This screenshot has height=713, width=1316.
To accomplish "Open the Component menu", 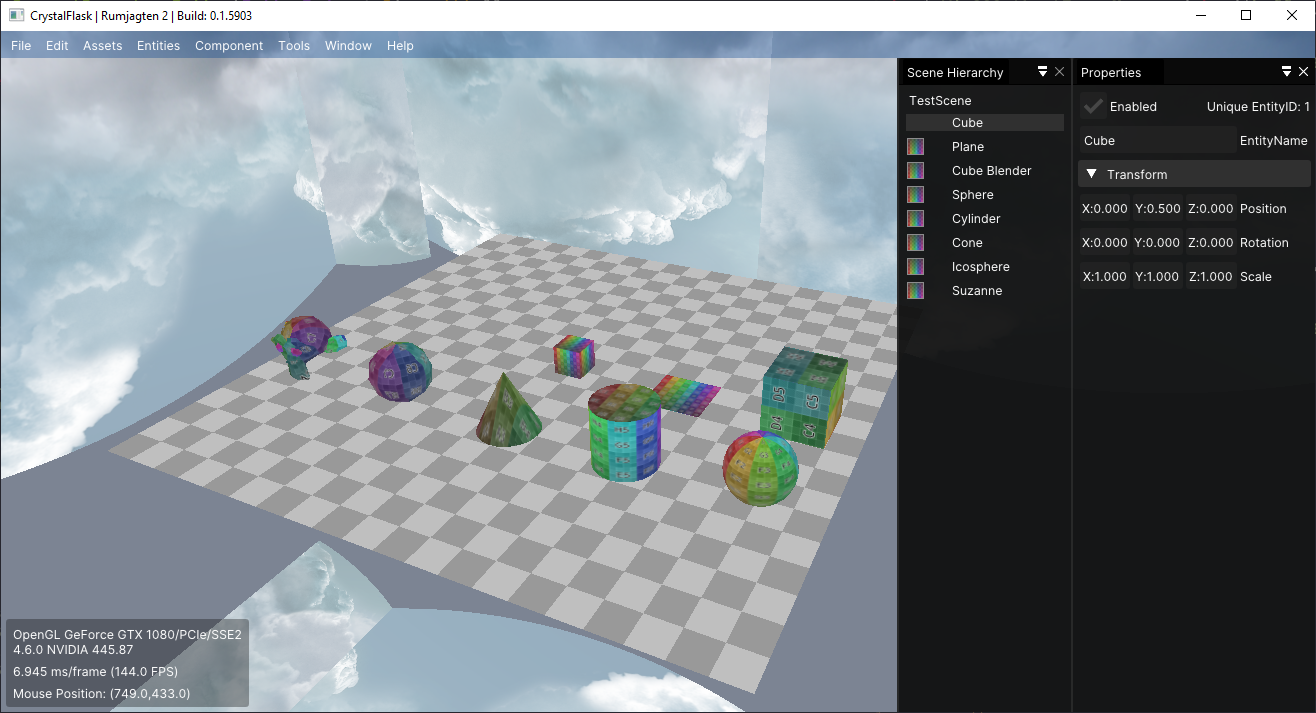I will tap(229, 45).
